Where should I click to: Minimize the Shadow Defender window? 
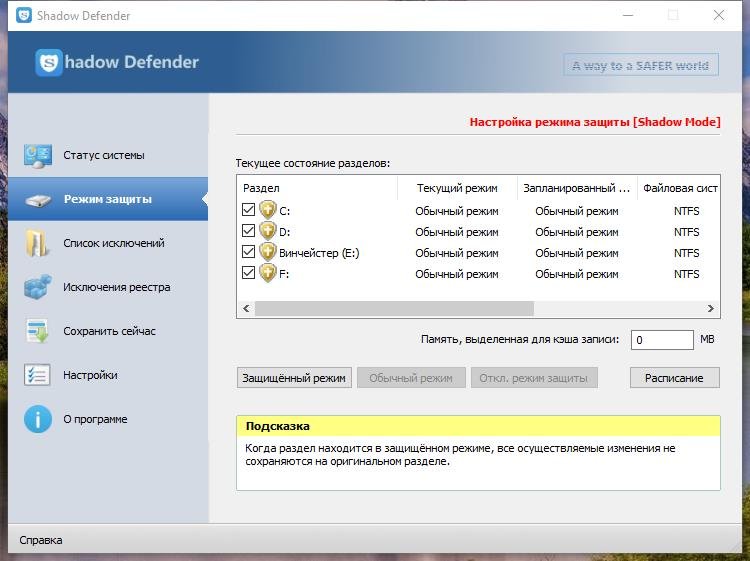628,15
